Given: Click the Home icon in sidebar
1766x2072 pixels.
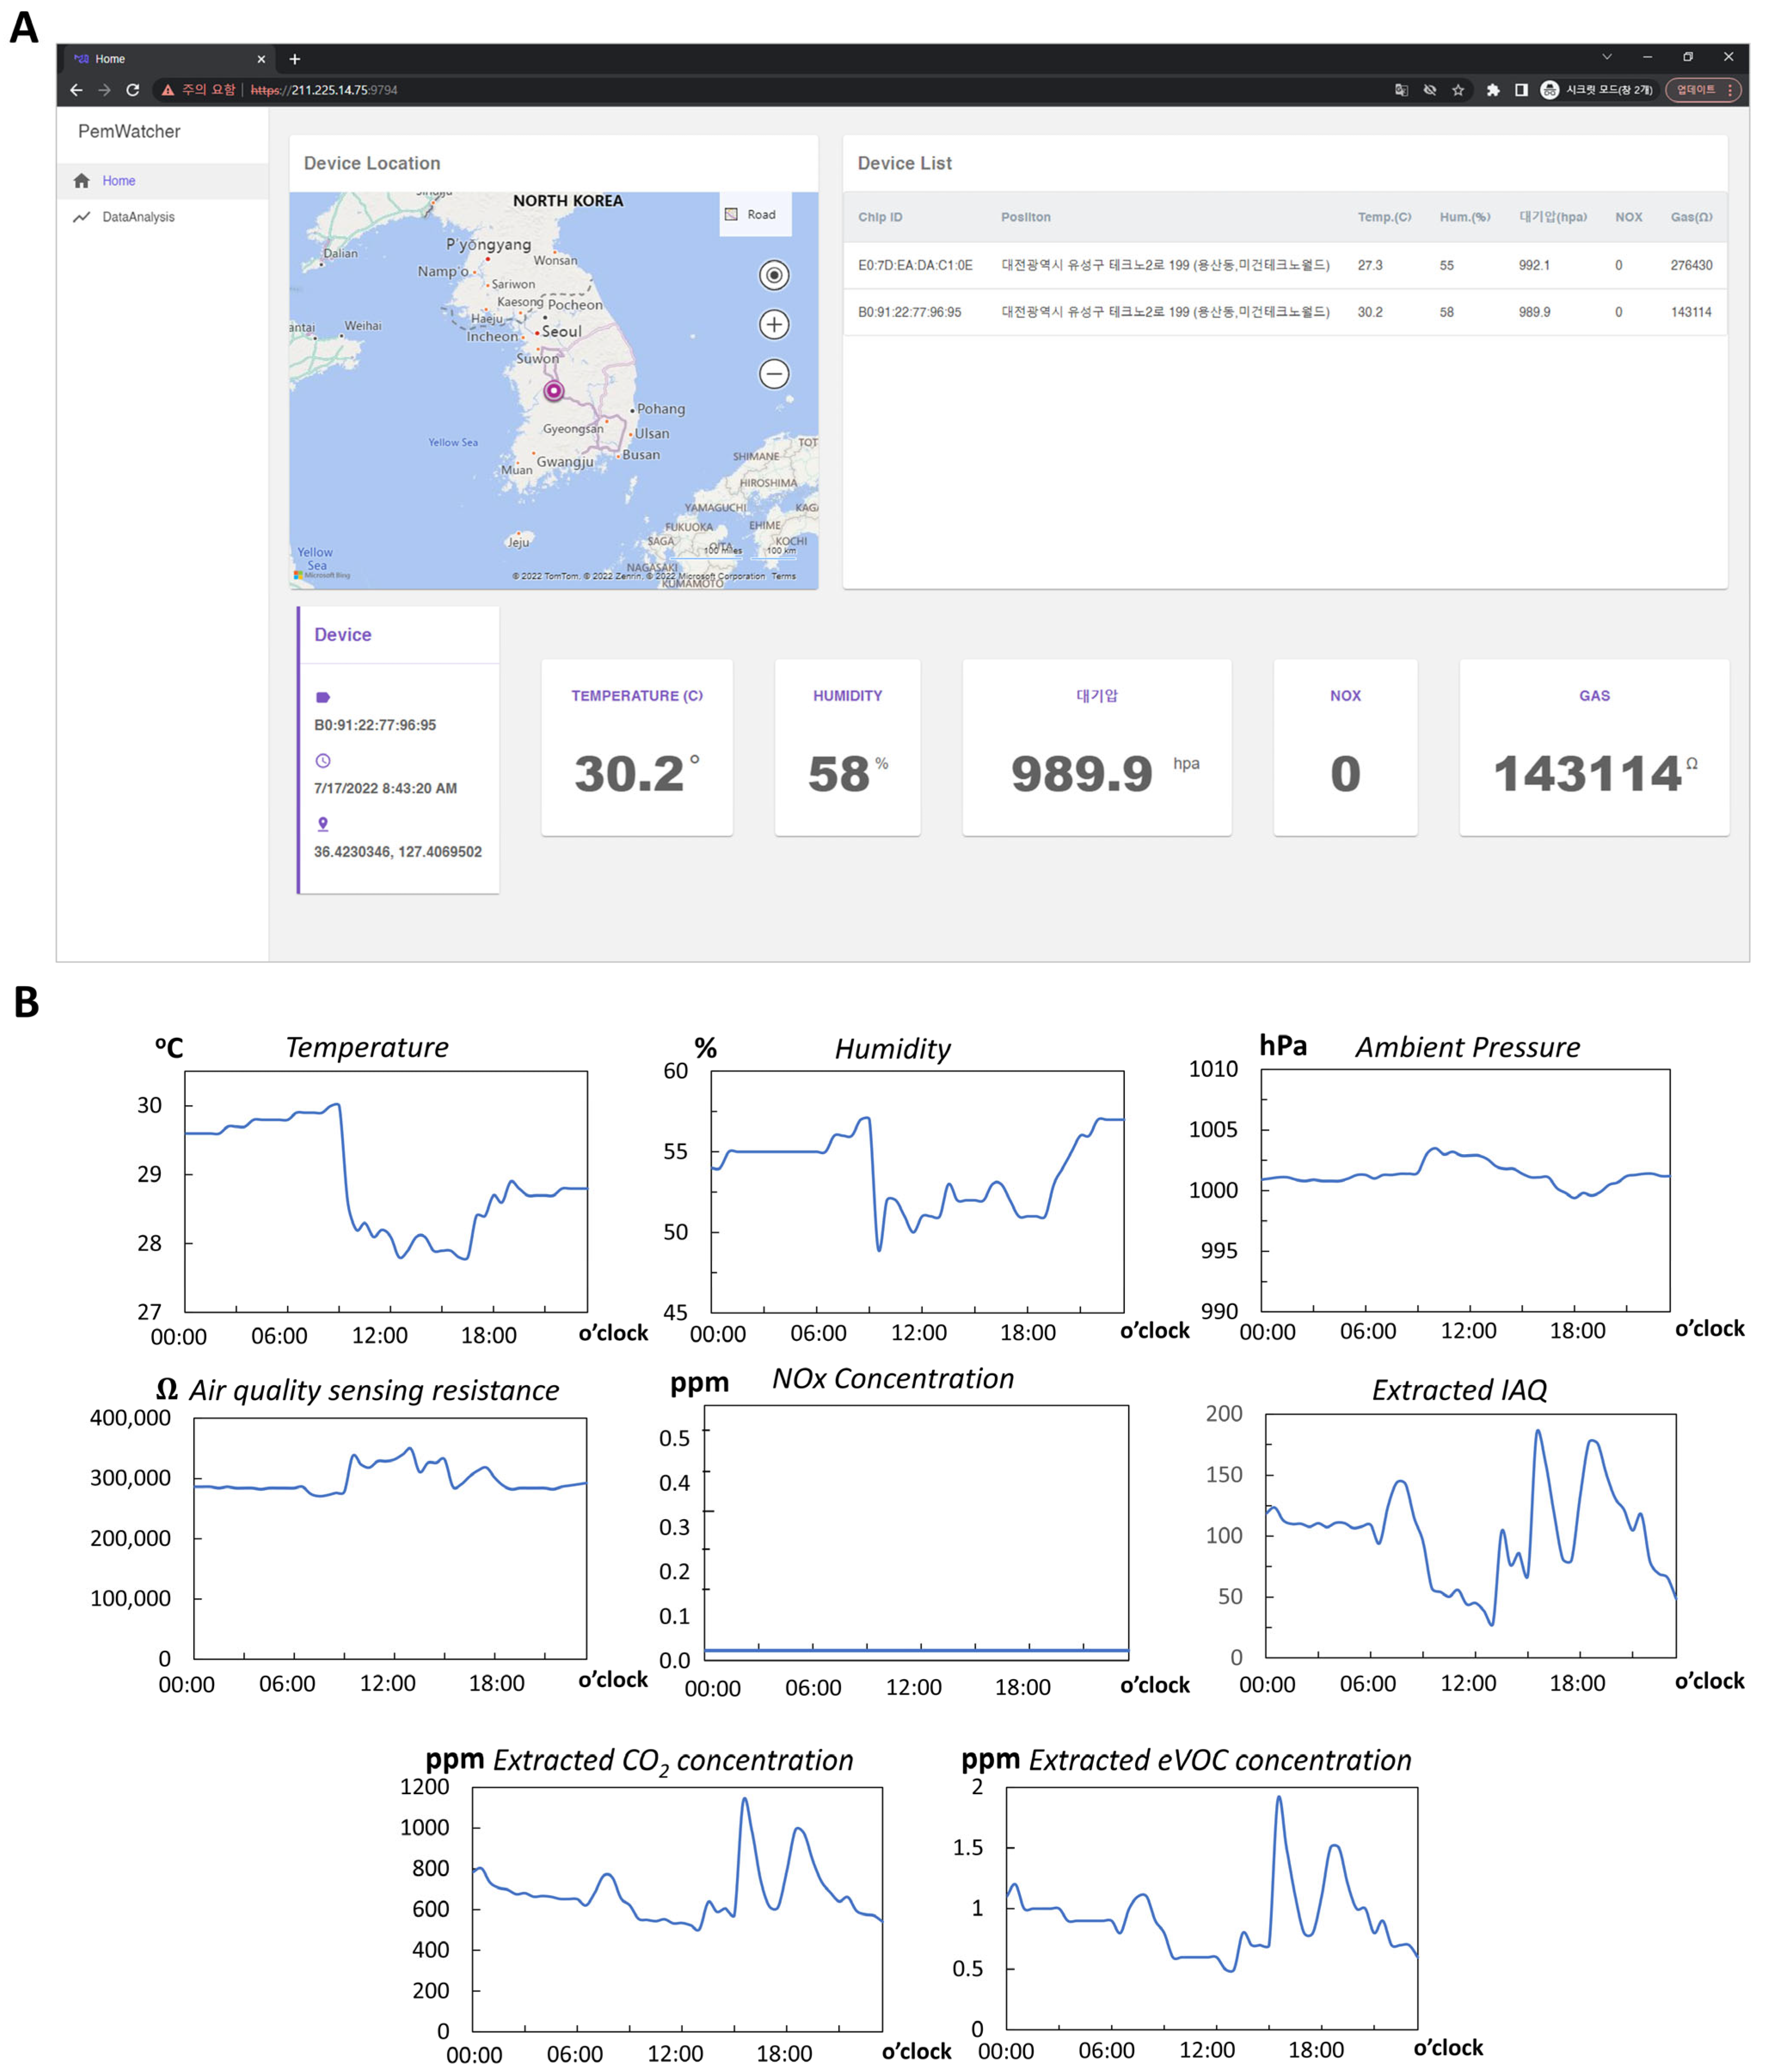Looking at the screenshot, I should 82,181.
